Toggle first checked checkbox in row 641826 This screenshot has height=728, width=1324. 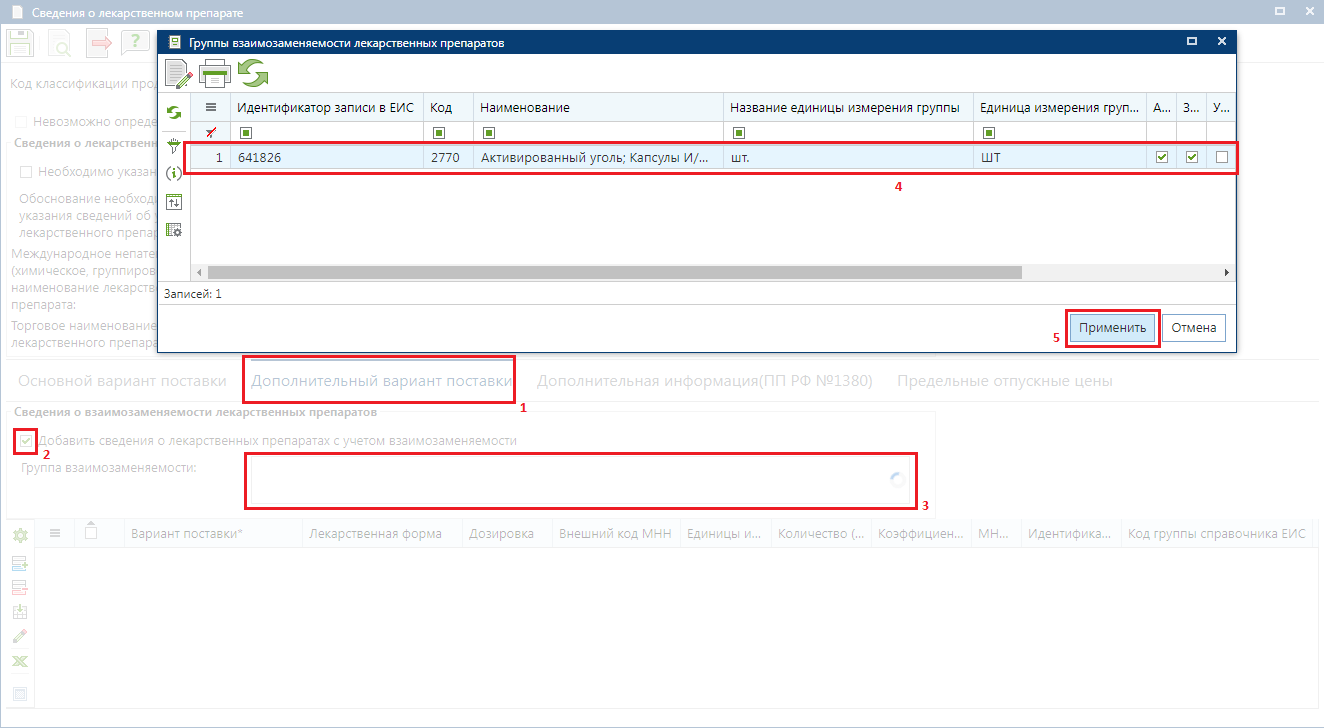click(x=1161, y=157)
